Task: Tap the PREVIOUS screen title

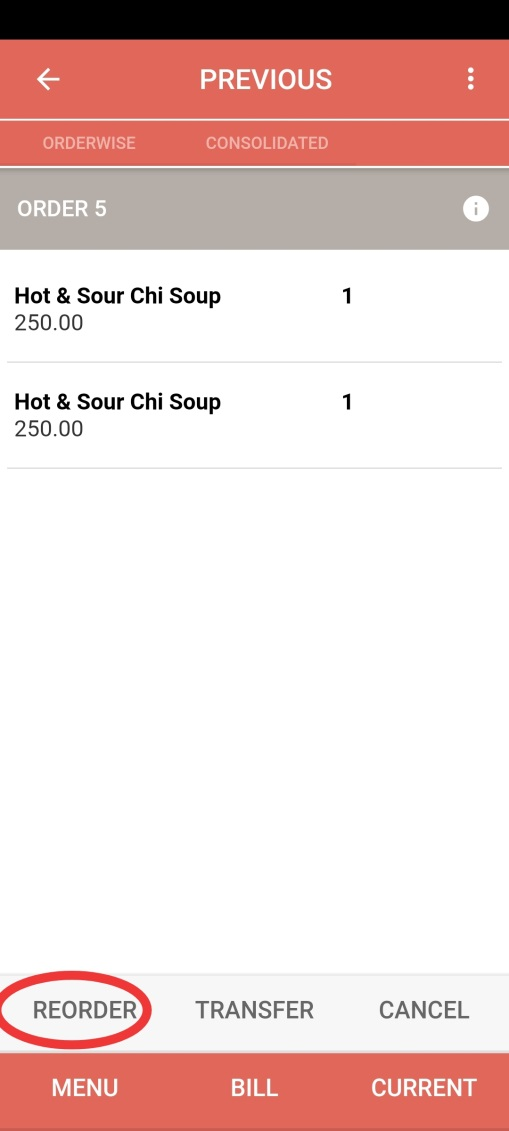Action: point(266,79)
